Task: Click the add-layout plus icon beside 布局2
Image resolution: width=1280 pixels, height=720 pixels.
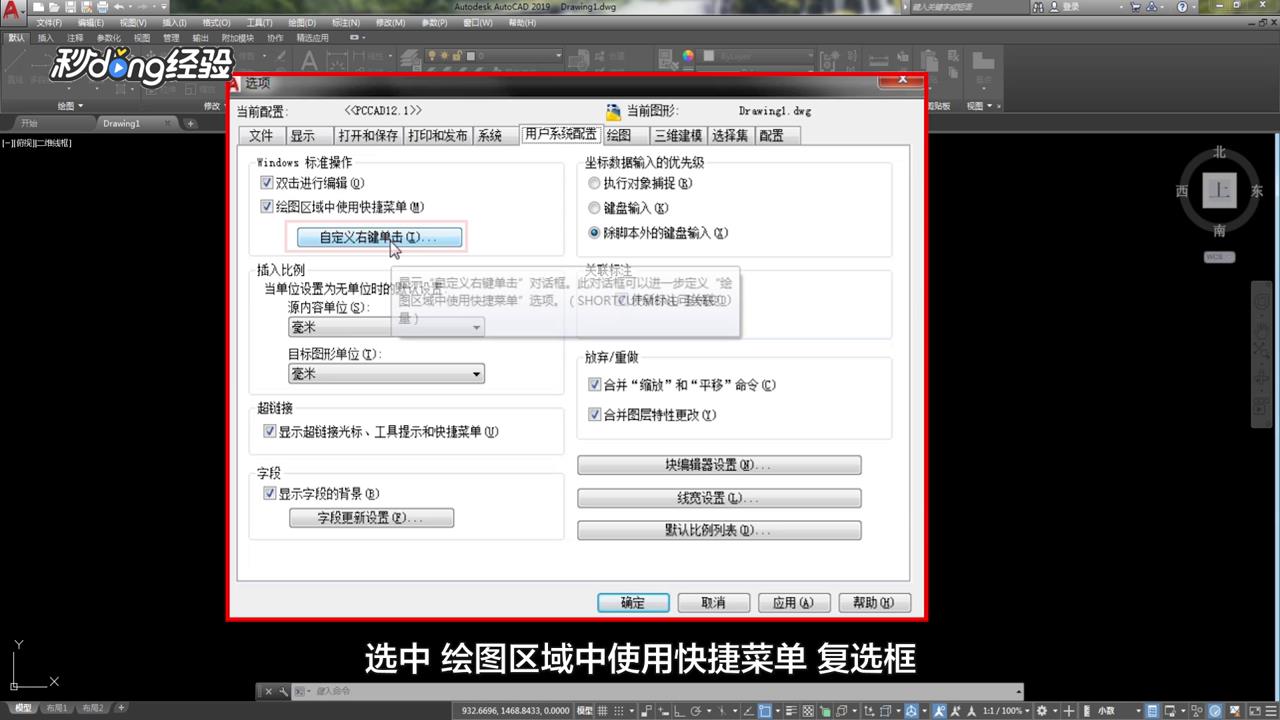Action: pyautogui.click(x=122, y=708)
